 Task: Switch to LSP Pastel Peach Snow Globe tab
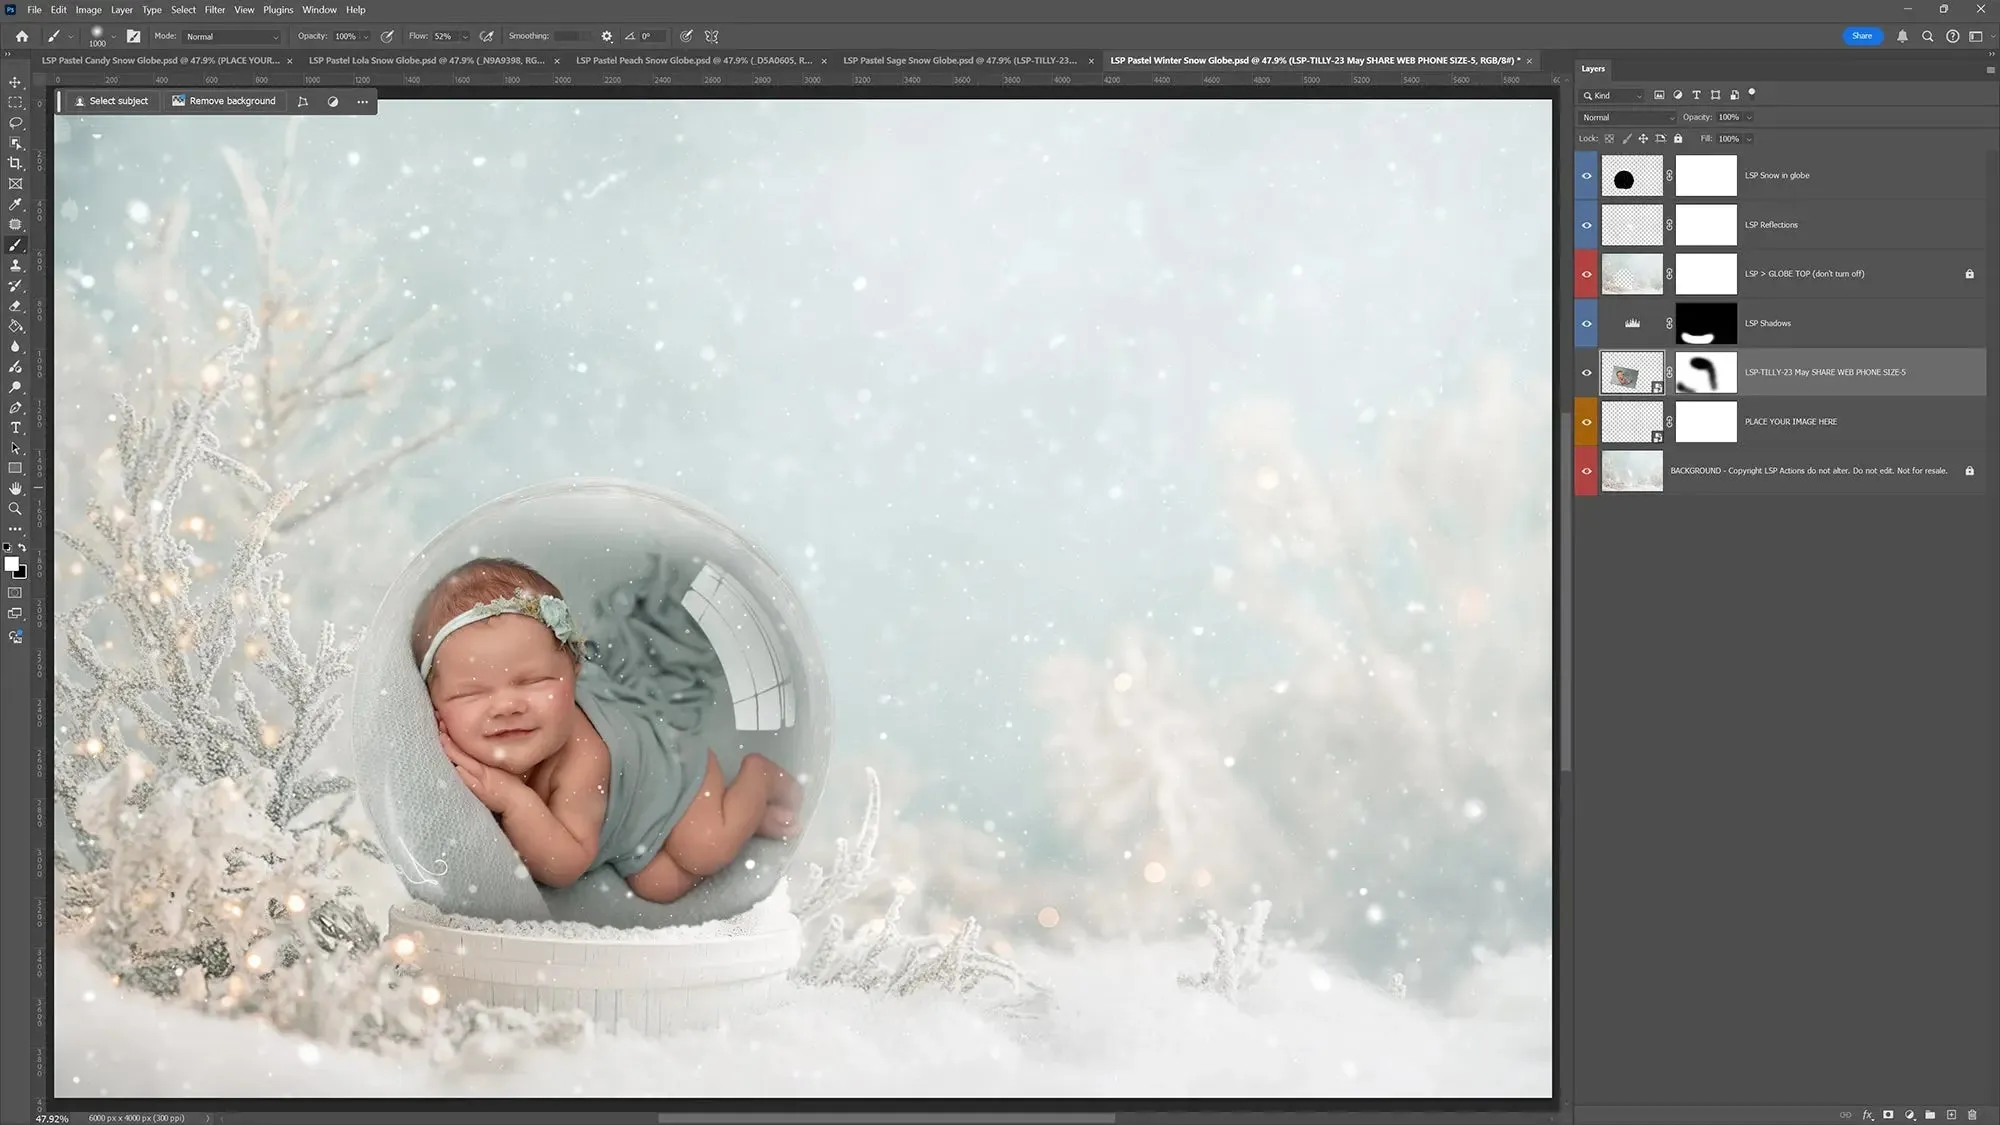694,61
